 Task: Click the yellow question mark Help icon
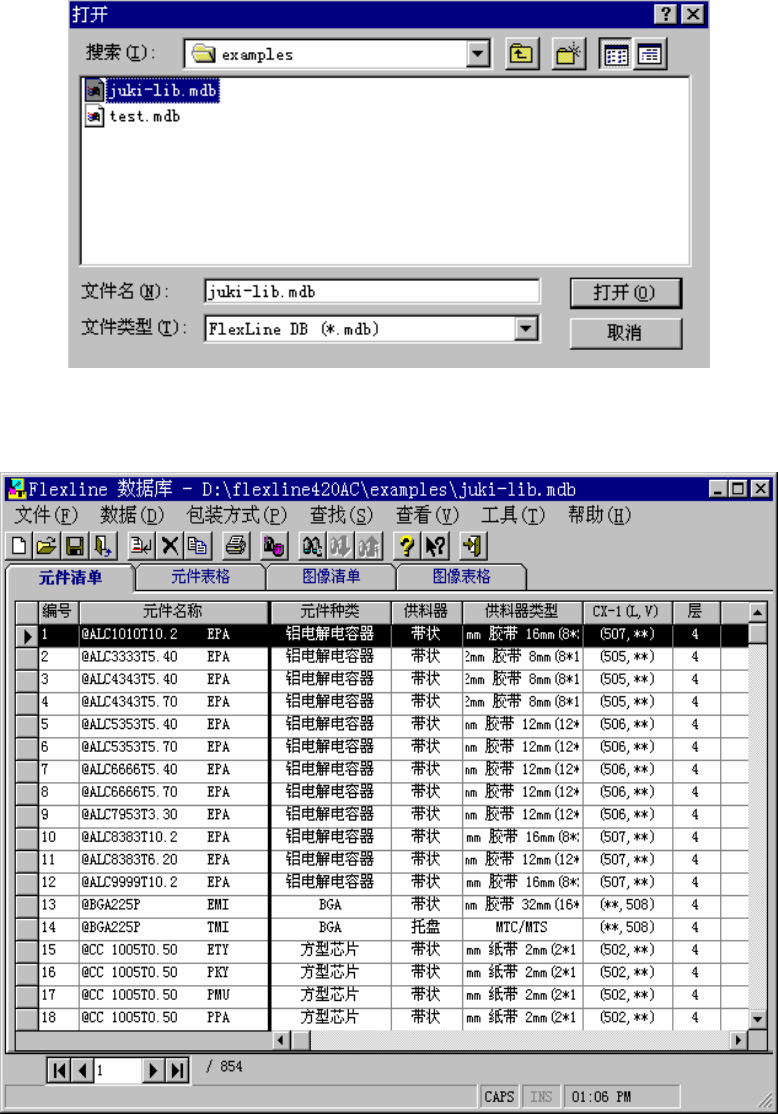[406, 546]
